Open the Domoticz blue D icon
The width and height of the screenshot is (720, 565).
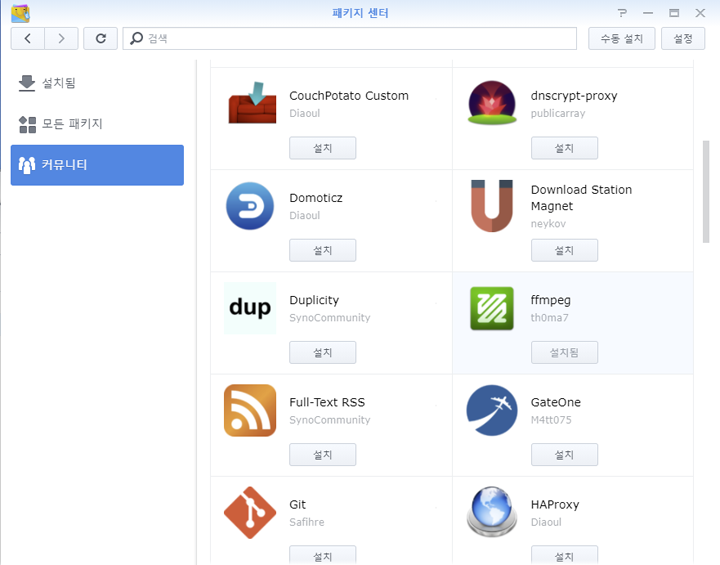coord(250,206)
